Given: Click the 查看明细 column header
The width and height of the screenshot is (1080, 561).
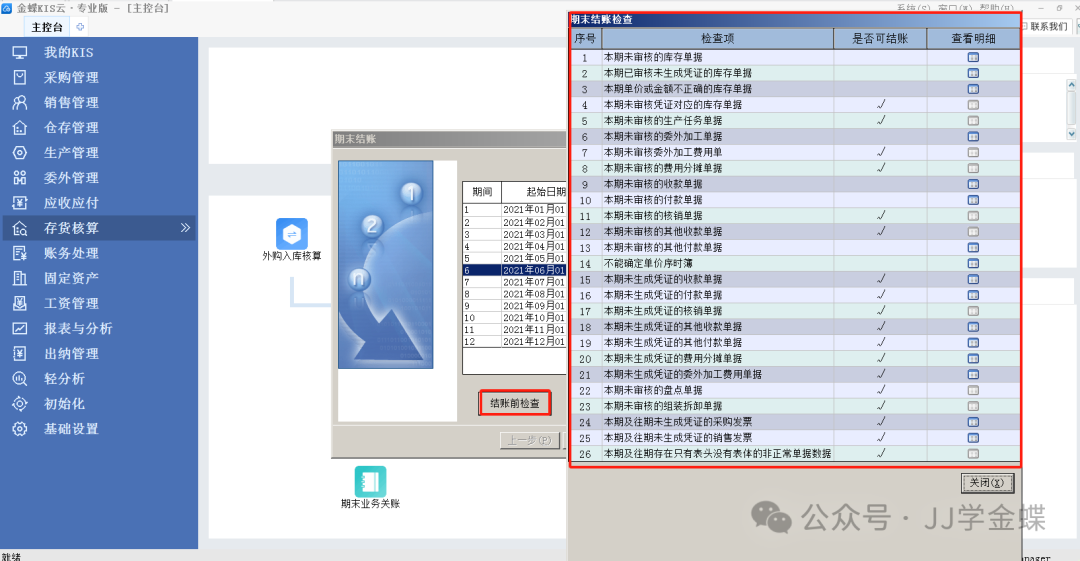Looking at the screenshot, I should point(973,38).
